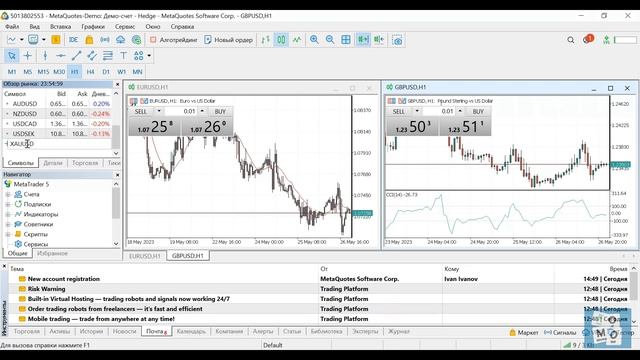Screen dimensions: 640x360
Task: Click SELL on the GBPUSD chart
Action: click(x=399, y=111)
